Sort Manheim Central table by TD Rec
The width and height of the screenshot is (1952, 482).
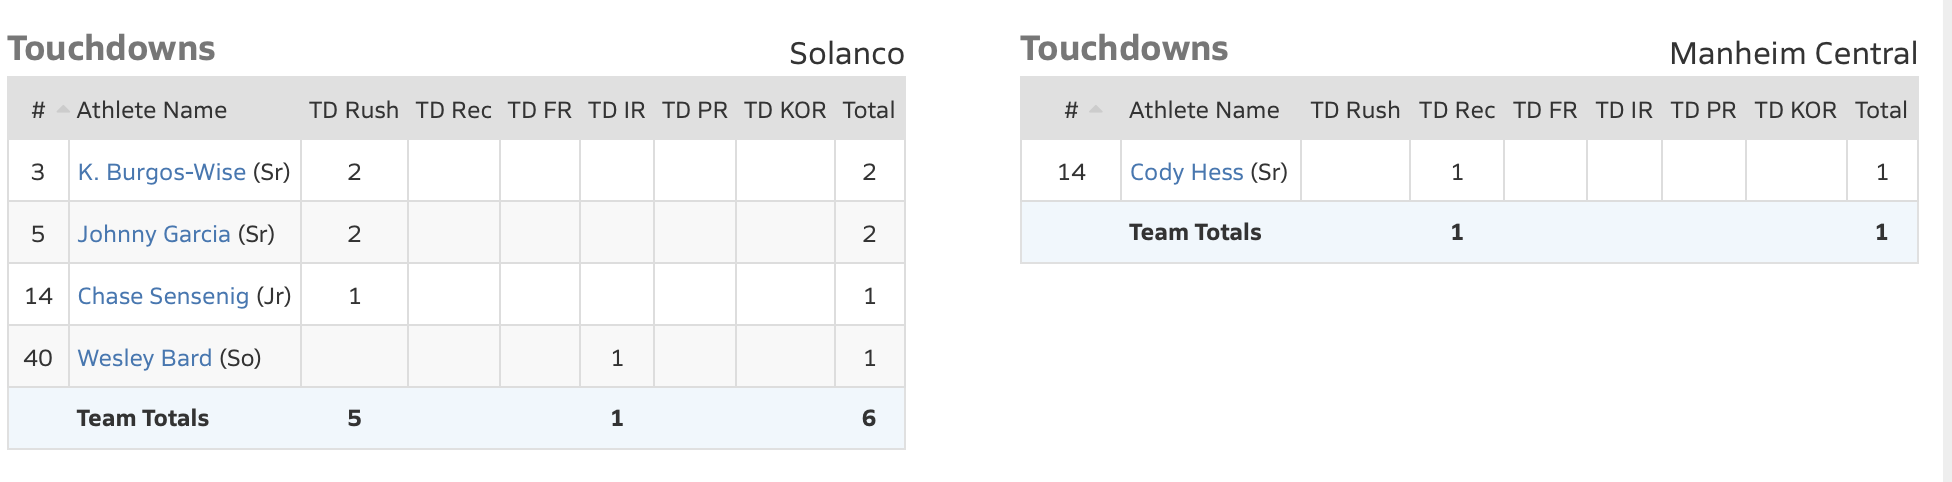[x=1456, y=110]
